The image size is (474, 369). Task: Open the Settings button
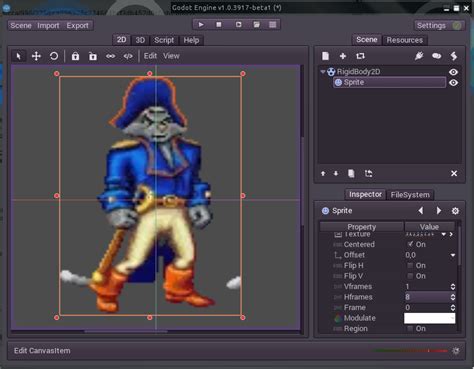pos(439,26)
